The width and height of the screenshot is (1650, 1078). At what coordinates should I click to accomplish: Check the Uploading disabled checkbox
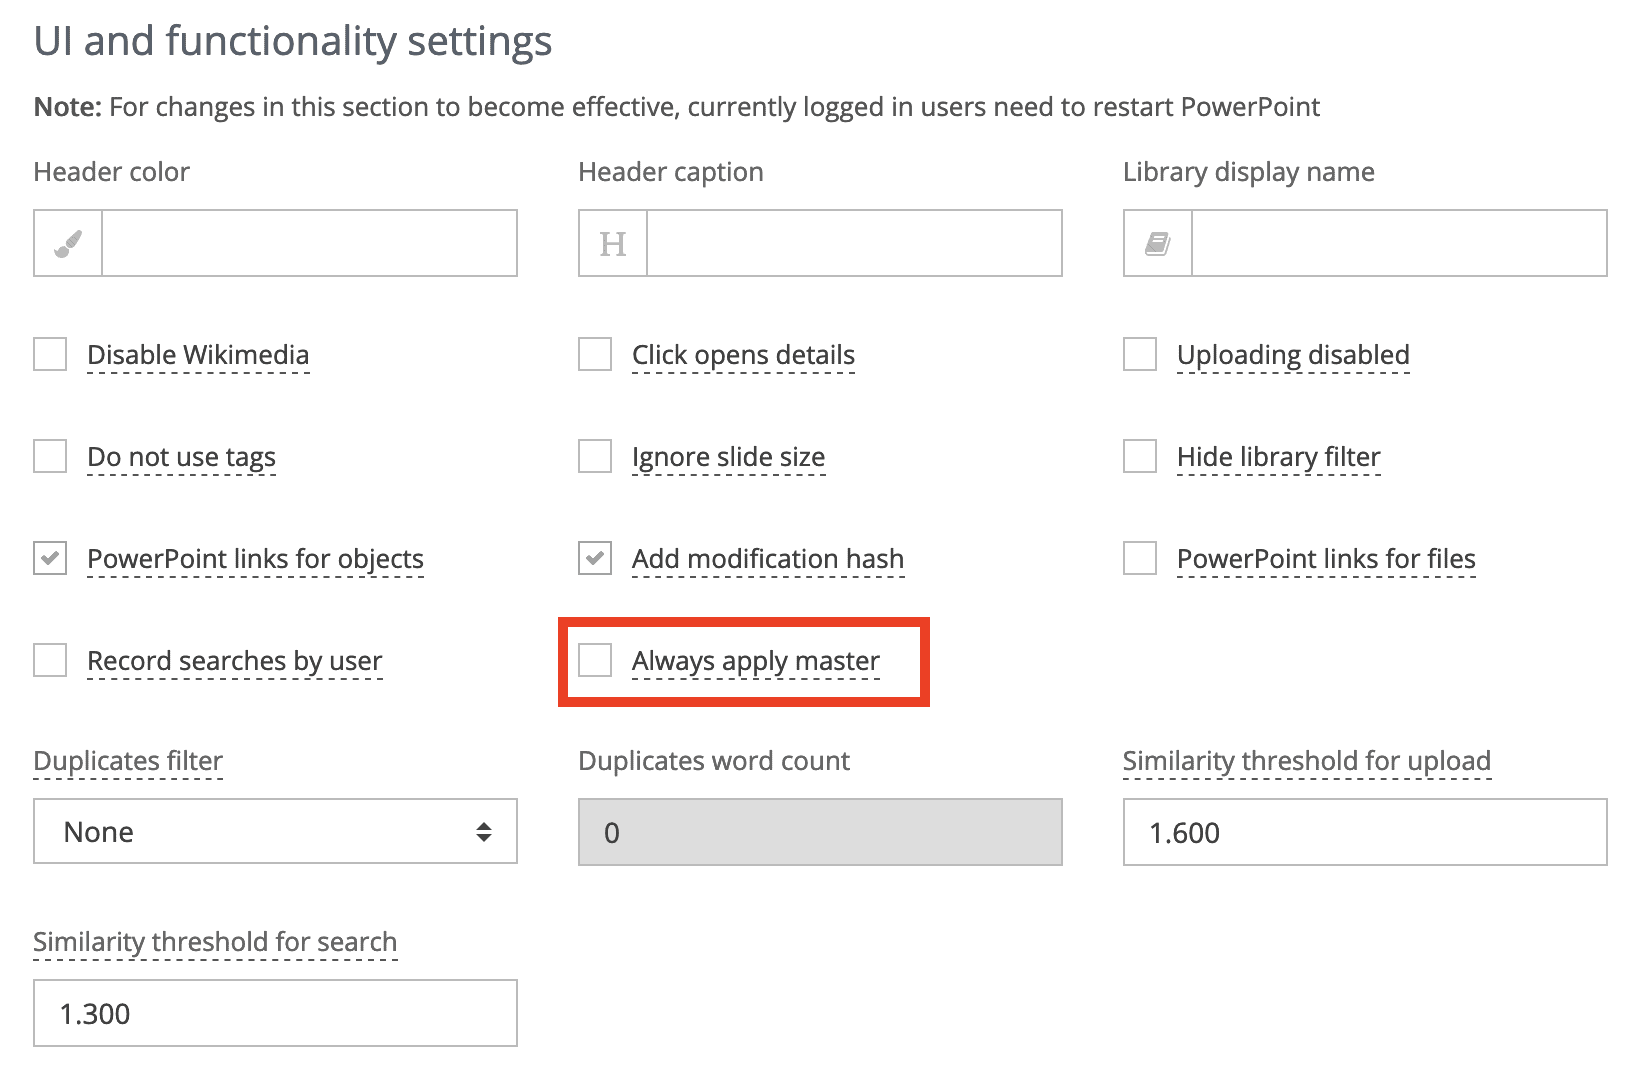point(1140,354)
